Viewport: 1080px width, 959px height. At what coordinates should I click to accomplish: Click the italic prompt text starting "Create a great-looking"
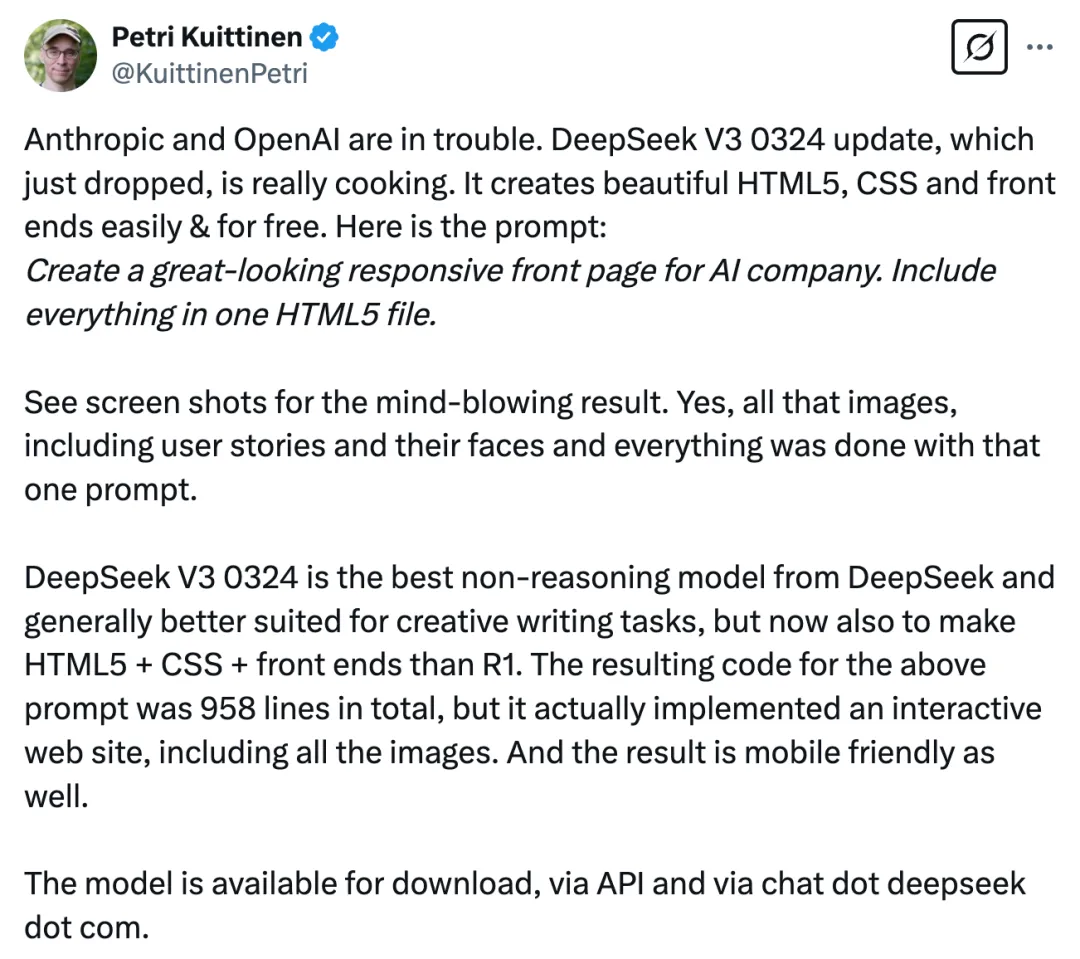tap(509, 271)
